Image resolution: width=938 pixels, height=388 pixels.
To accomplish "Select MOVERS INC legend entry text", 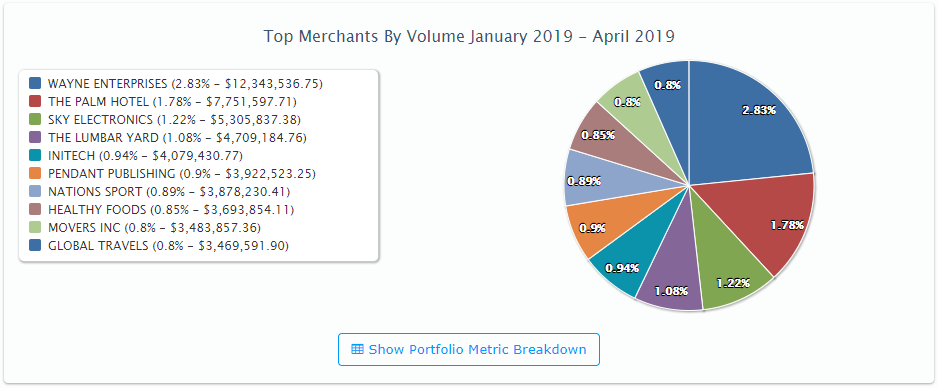I will (154, 228).
